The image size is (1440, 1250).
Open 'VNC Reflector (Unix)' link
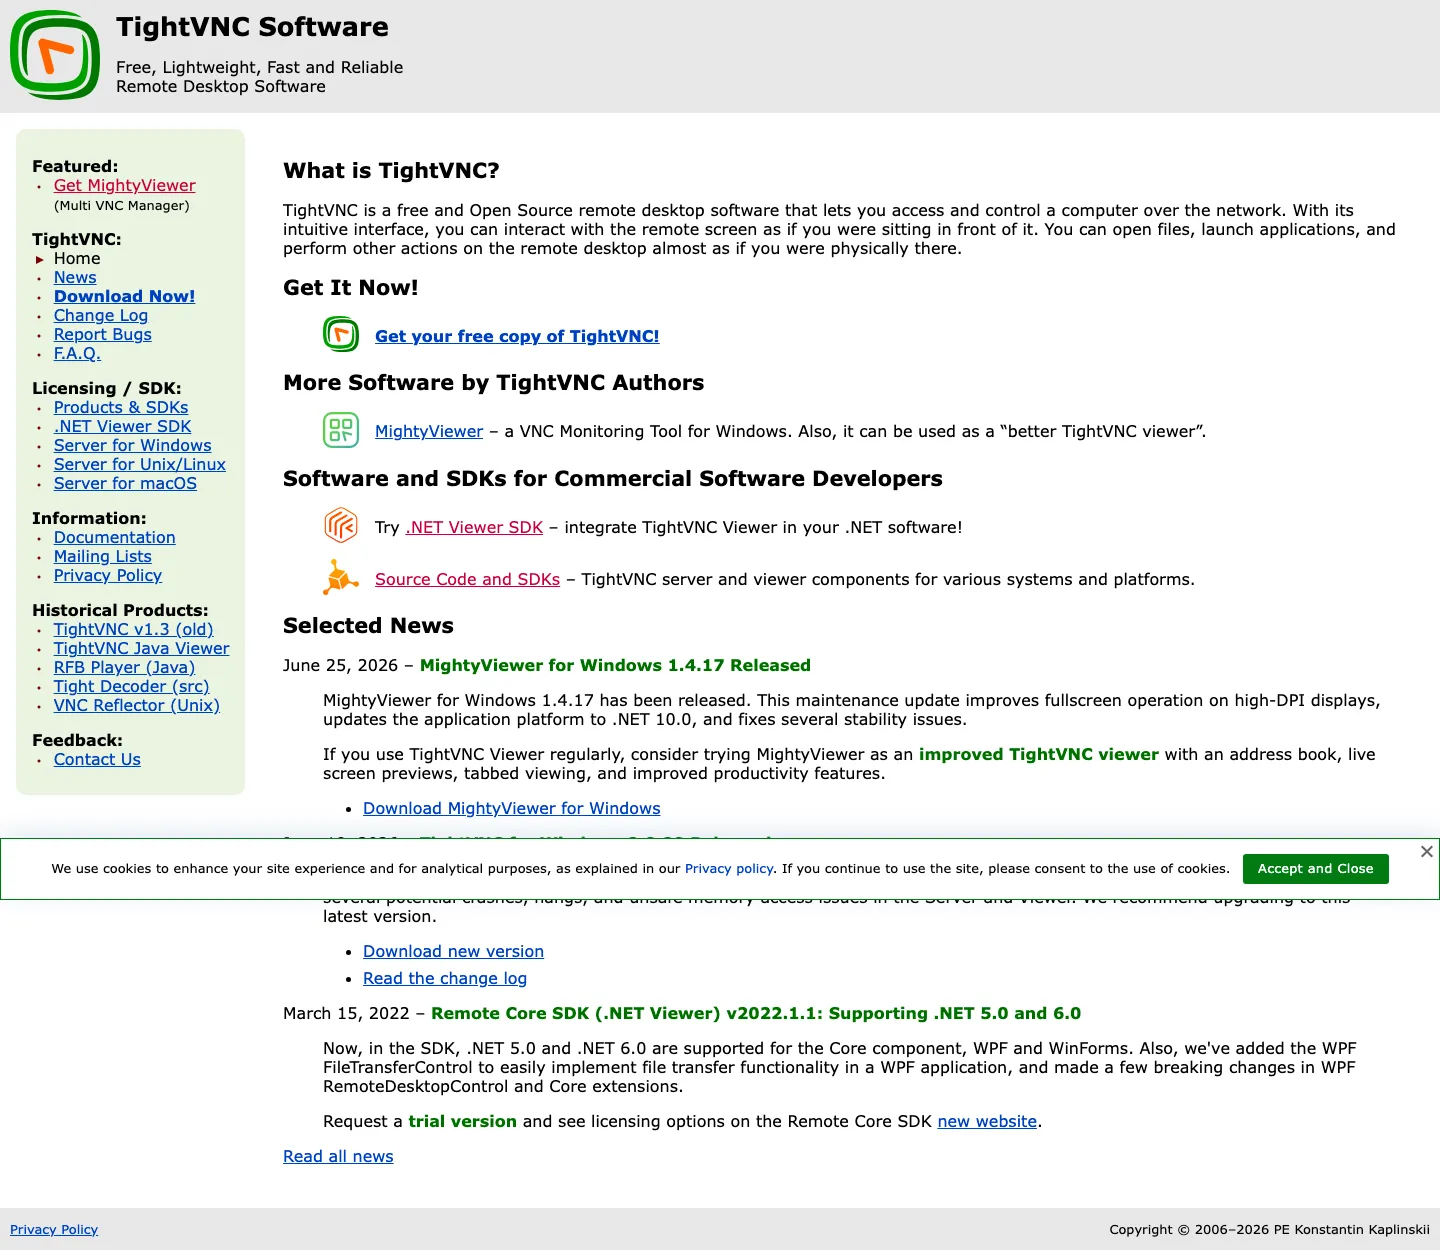pos(137,705)
